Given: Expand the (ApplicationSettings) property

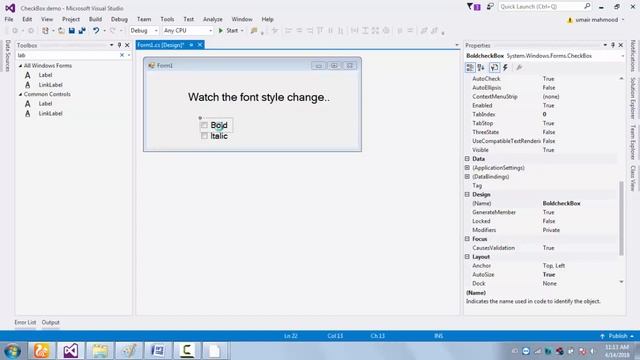Looking at the screenshot, I should tap(467, 168).
